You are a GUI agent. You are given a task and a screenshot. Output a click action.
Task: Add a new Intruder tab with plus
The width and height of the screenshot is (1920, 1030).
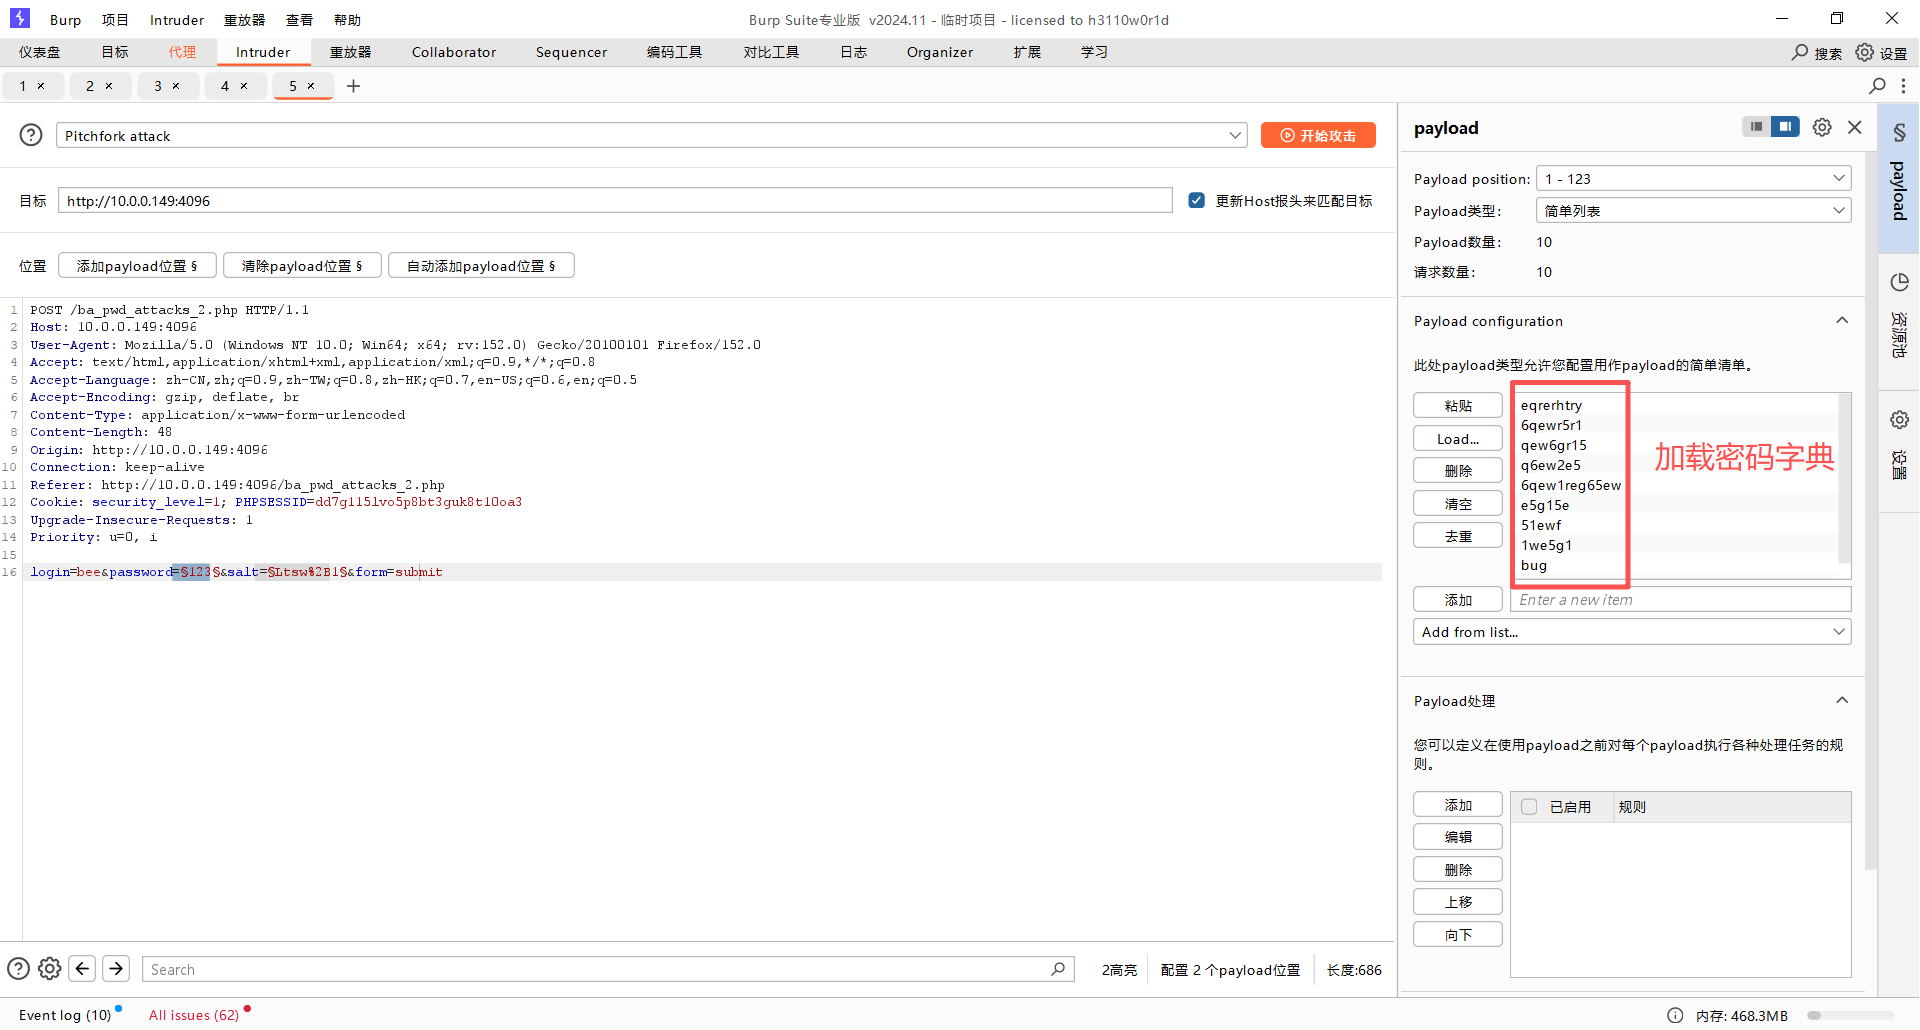tap(353, 86)
